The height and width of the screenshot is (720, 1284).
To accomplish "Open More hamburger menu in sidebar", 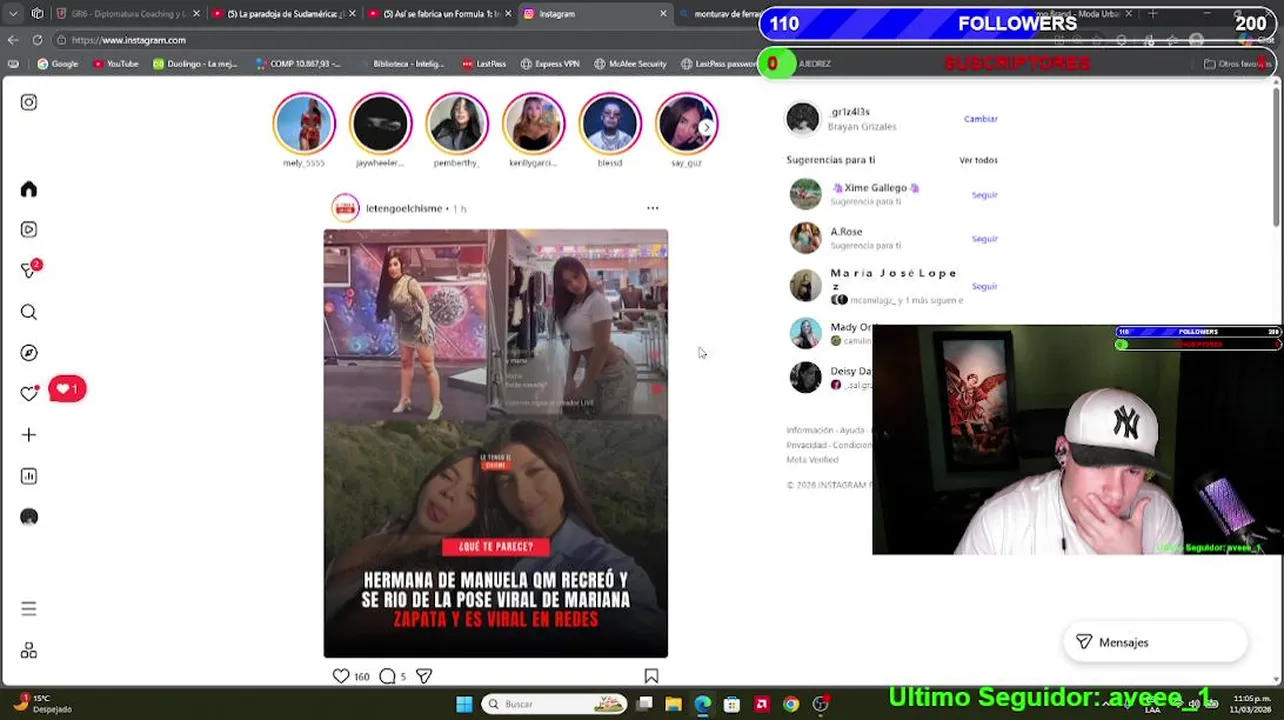I will click(x=29, y=609).
